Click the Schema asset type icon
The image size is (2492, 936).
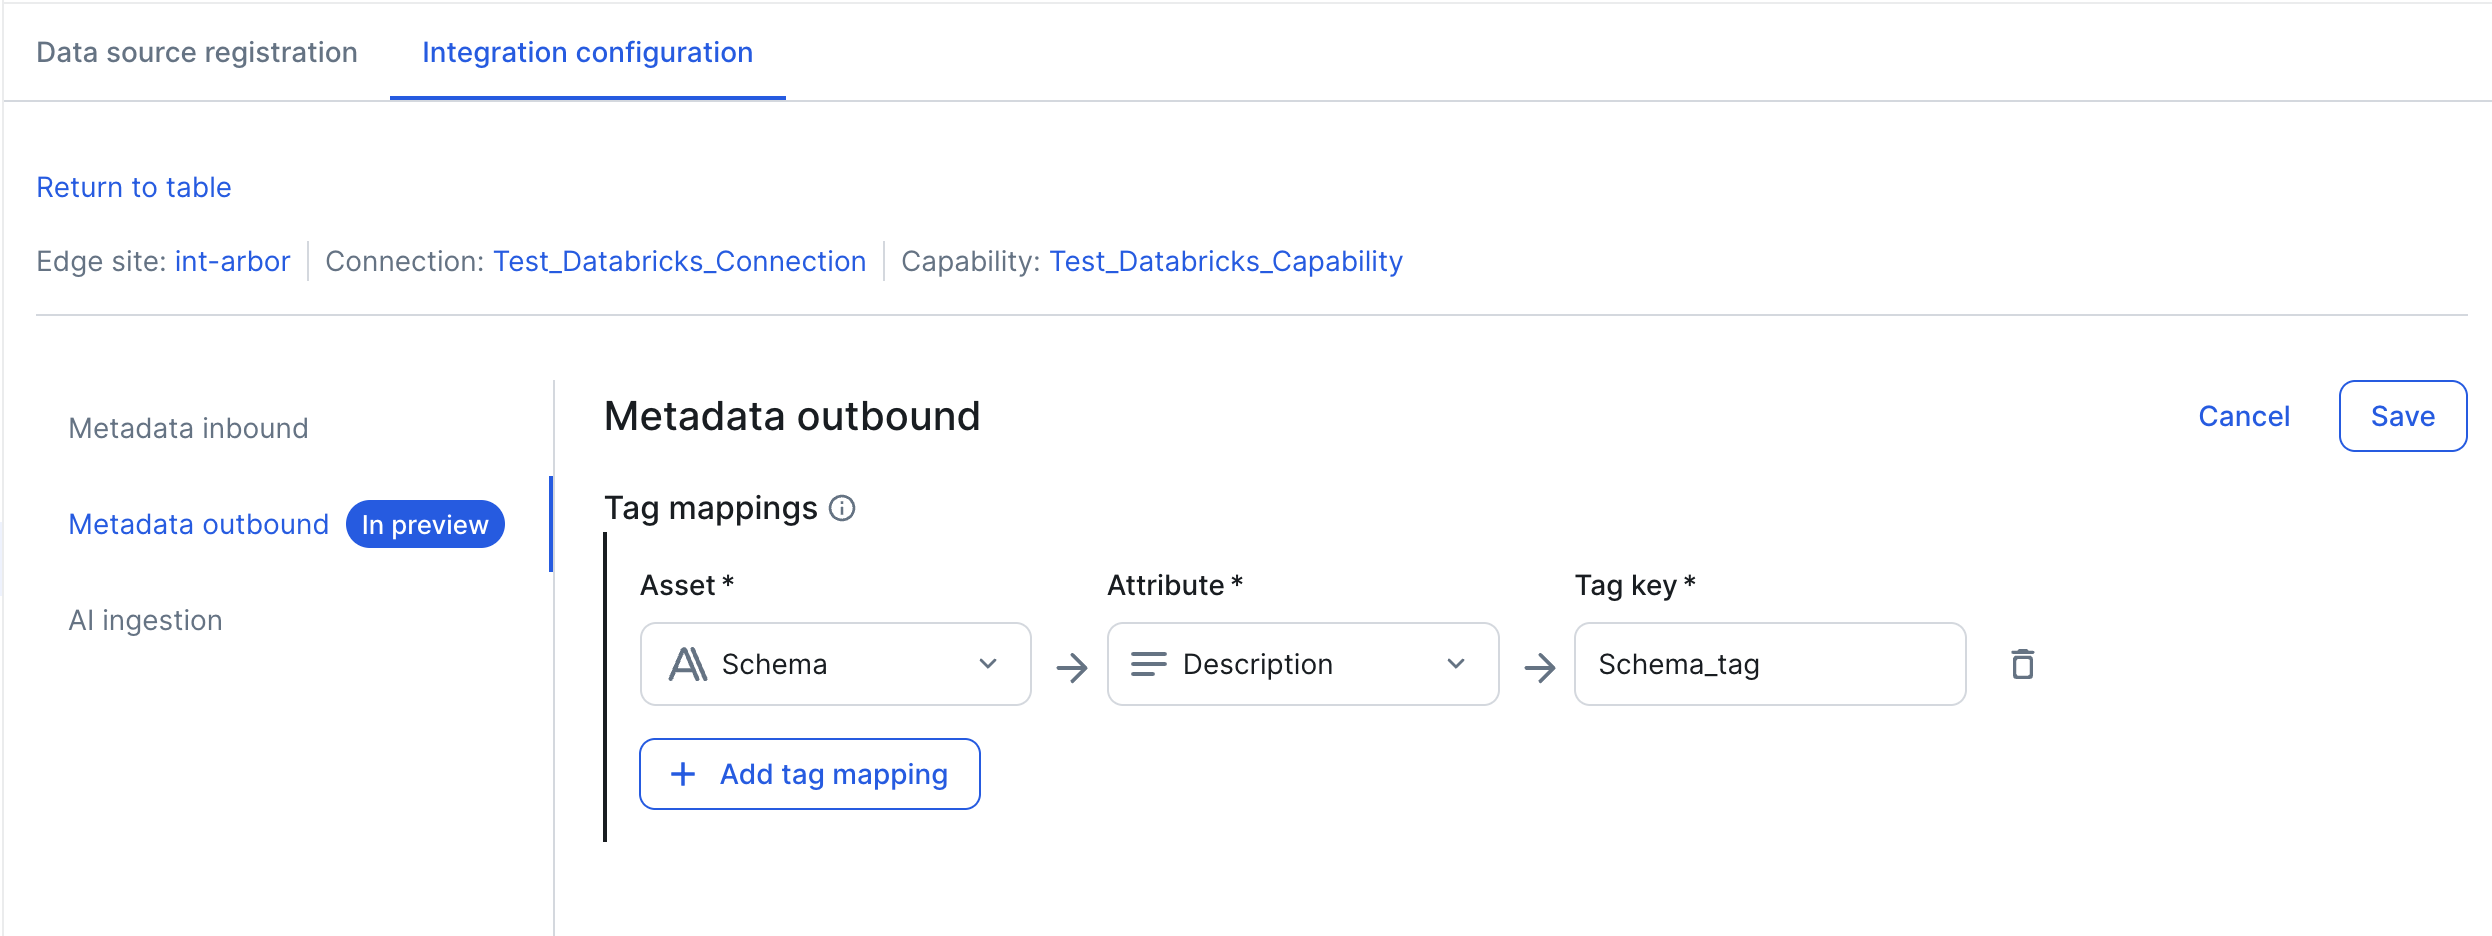tap(688, 664)
